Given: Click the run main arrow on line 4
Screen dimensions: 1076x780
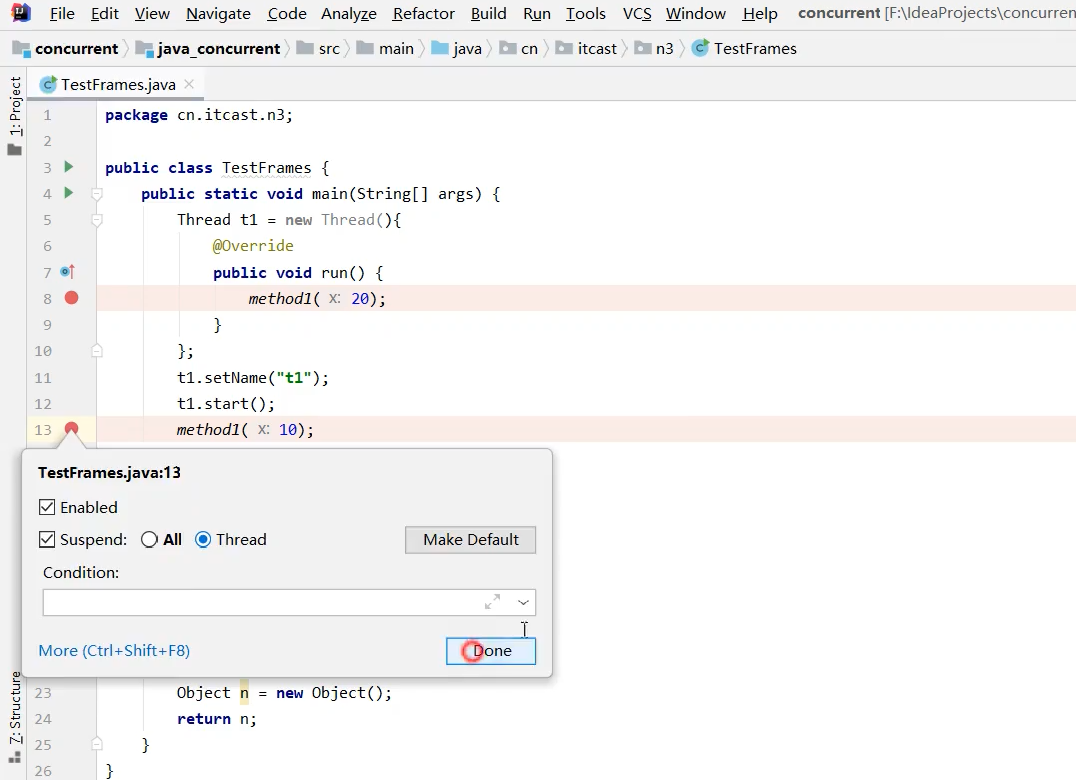Looking at the screenshot, I should (x=69, y=193).
